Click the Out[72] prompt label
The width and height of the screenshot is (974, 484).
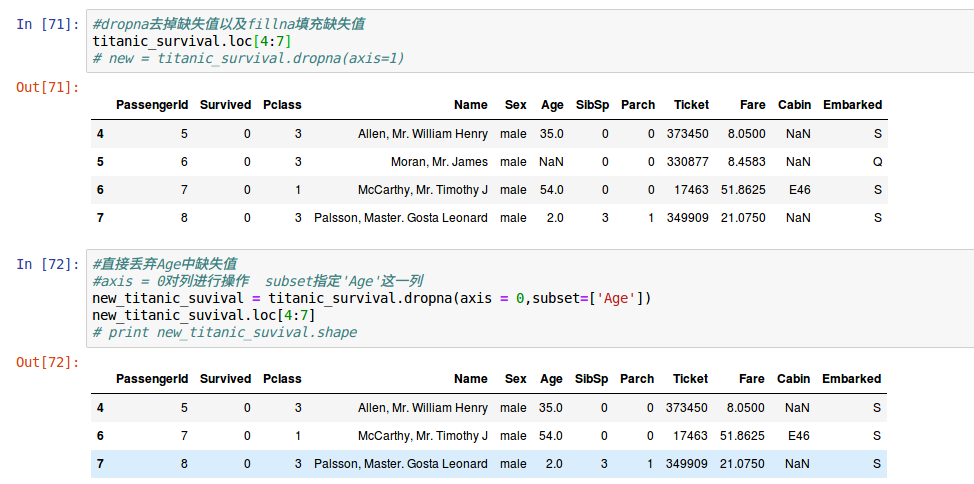click(48, 362)
